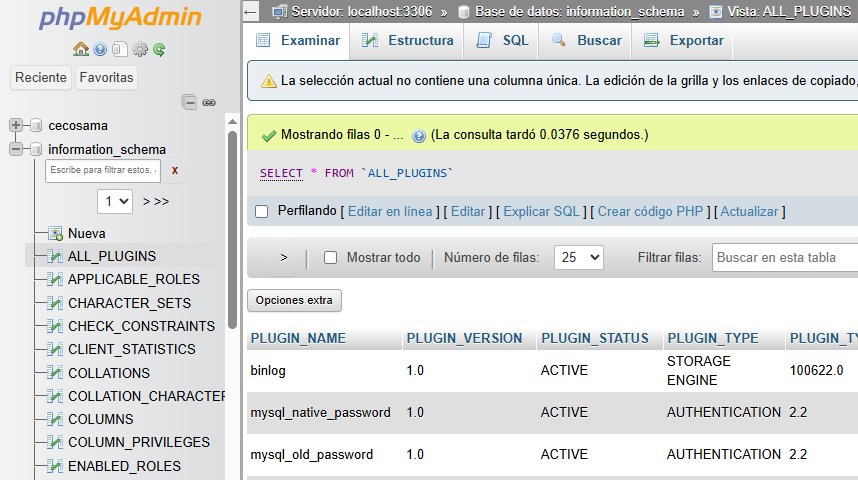Click the CHARACTER_SETS view icon in tree

(55, 303)
